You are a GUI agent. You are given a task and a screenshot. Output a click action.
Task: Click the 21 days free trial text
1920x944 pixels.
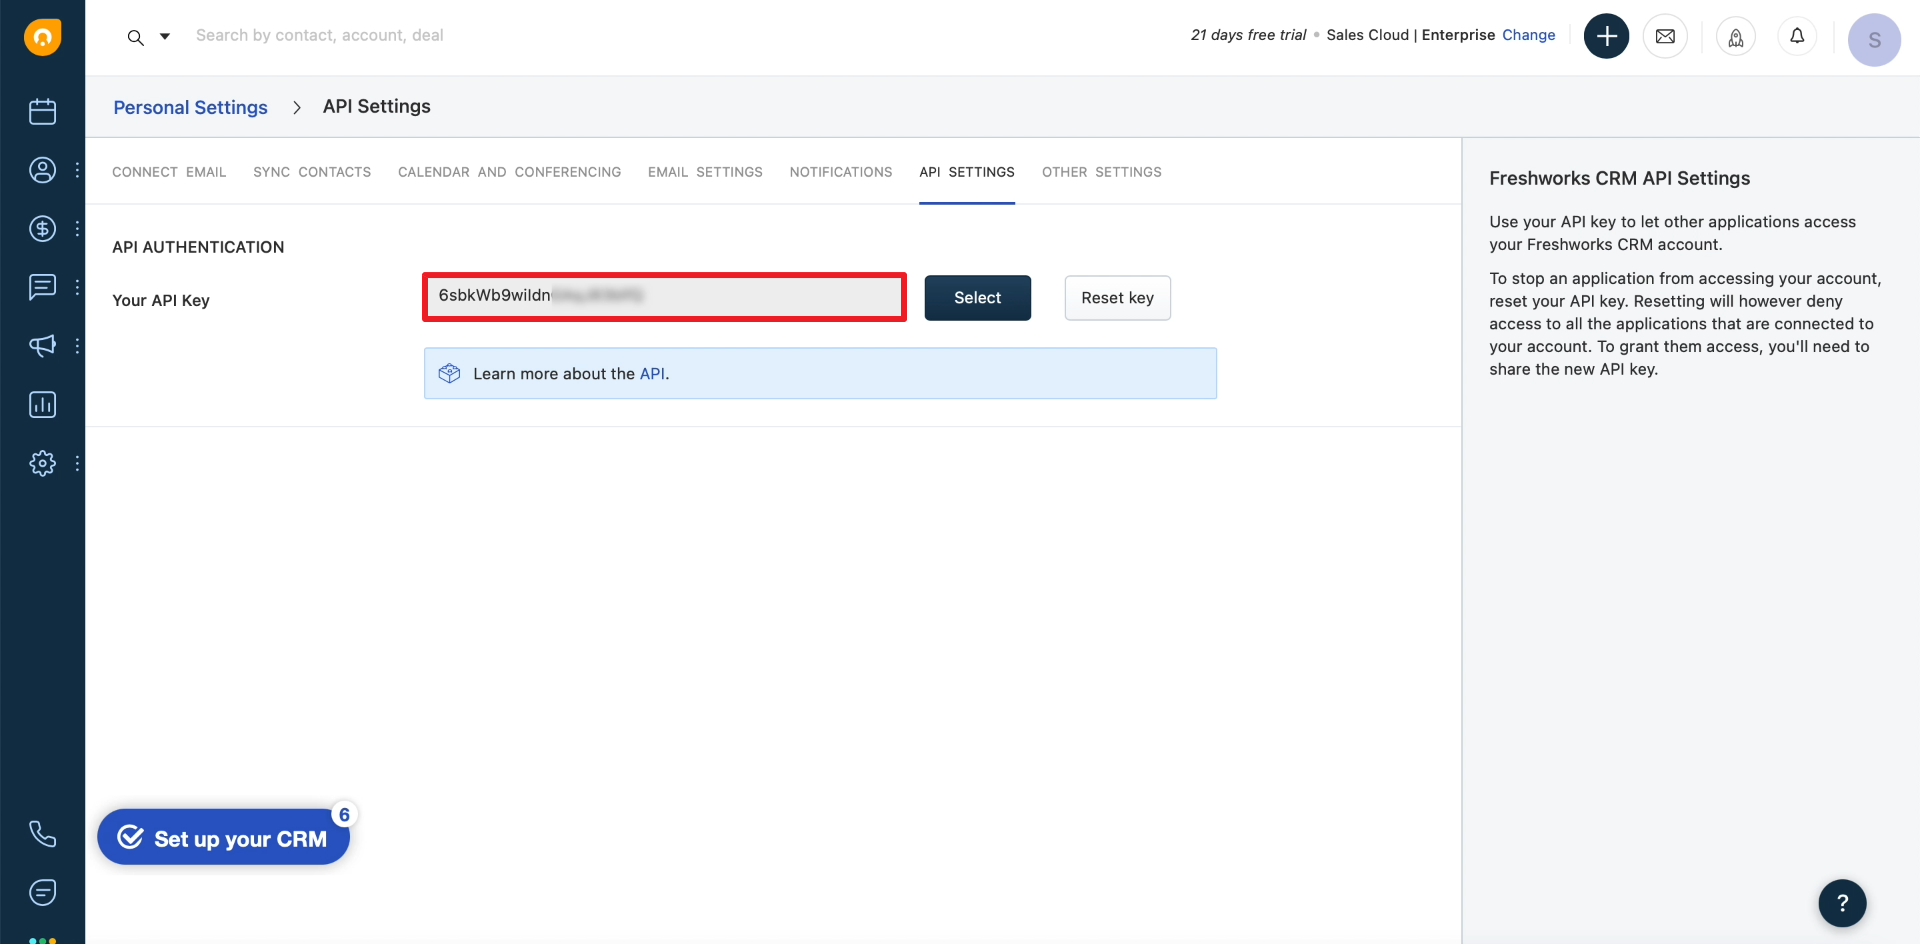[x=1248, y=35]
